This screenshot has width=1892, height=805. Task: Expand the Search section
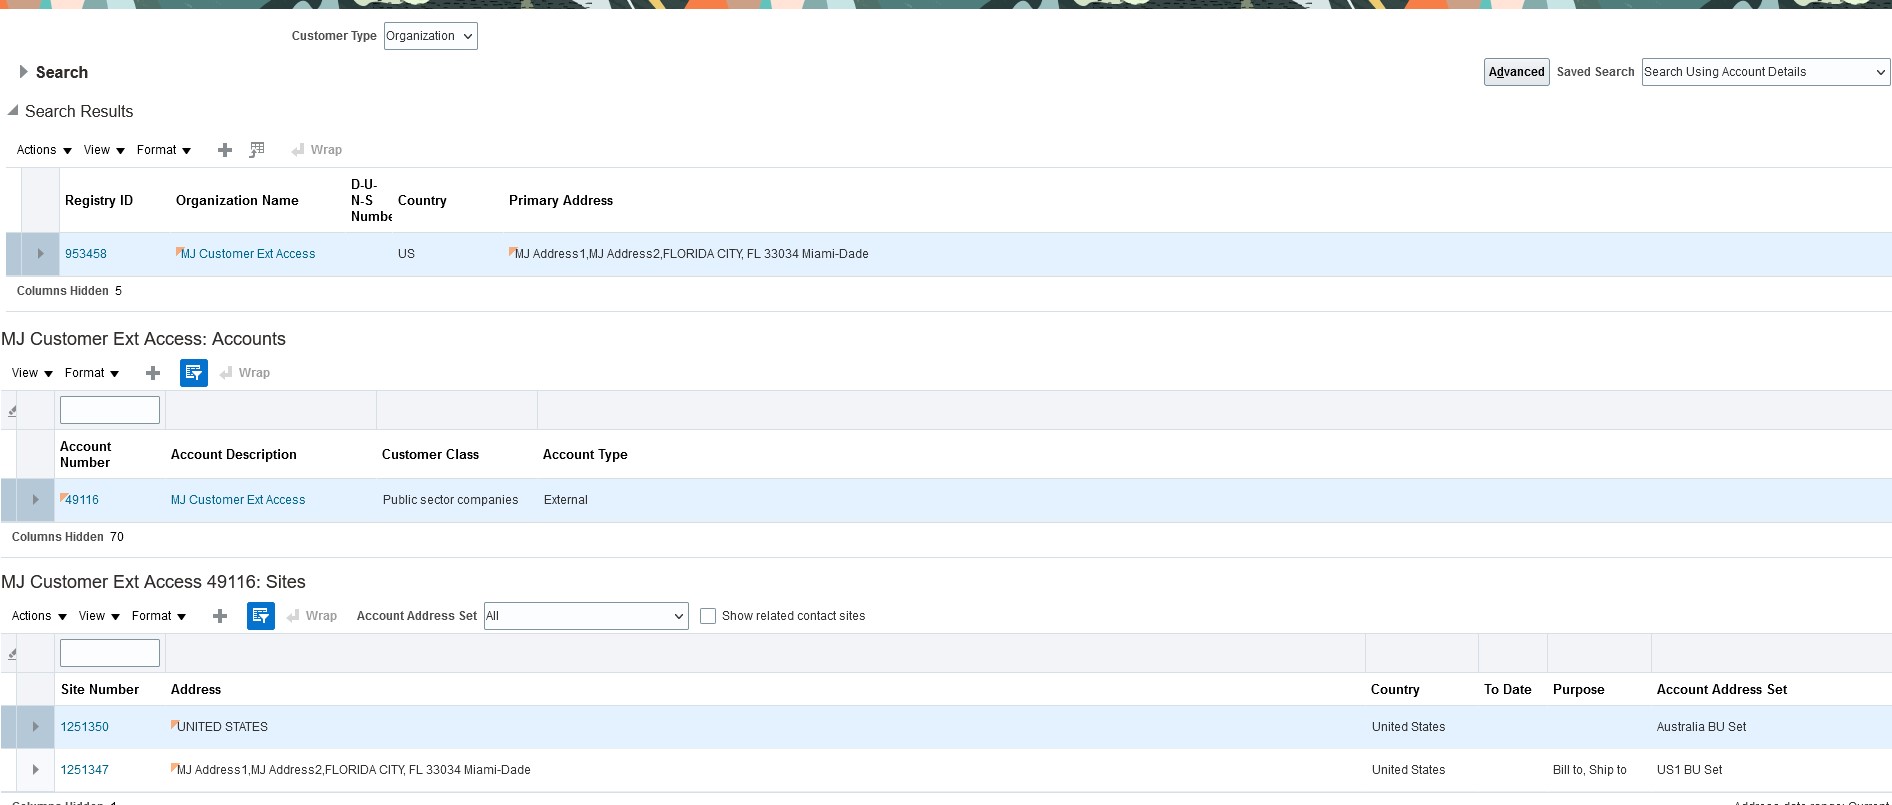coord(23,72)
